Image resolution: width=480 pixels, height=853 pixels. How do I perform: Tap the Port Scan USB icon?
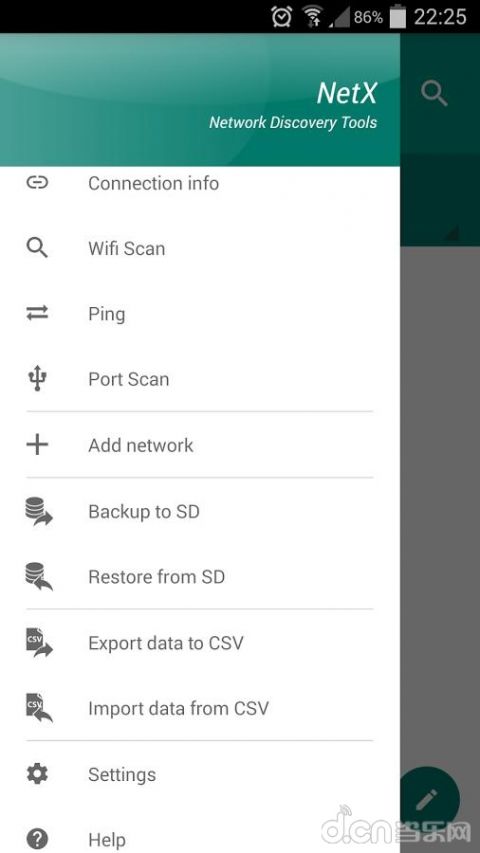(37, 379)
